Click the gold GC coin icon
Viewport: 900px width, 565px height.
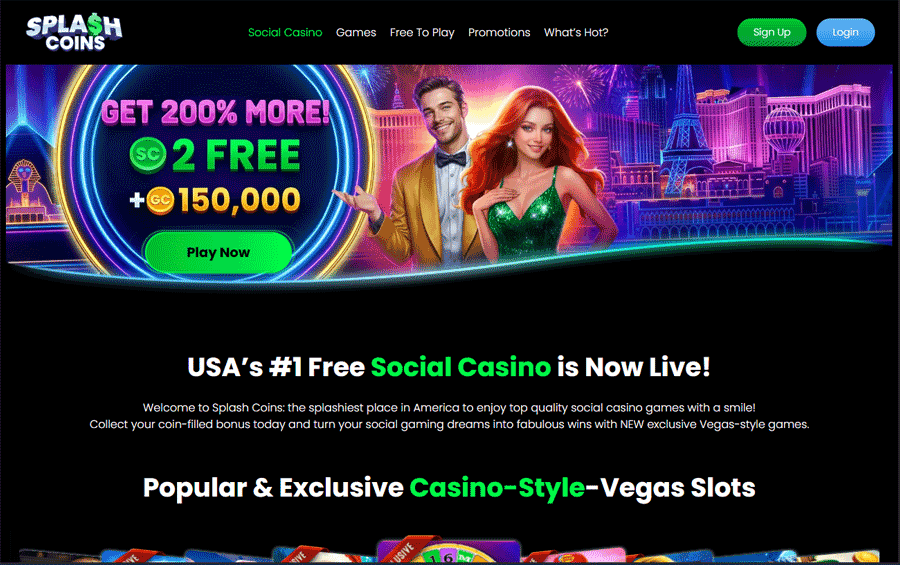tap(160, 200)
